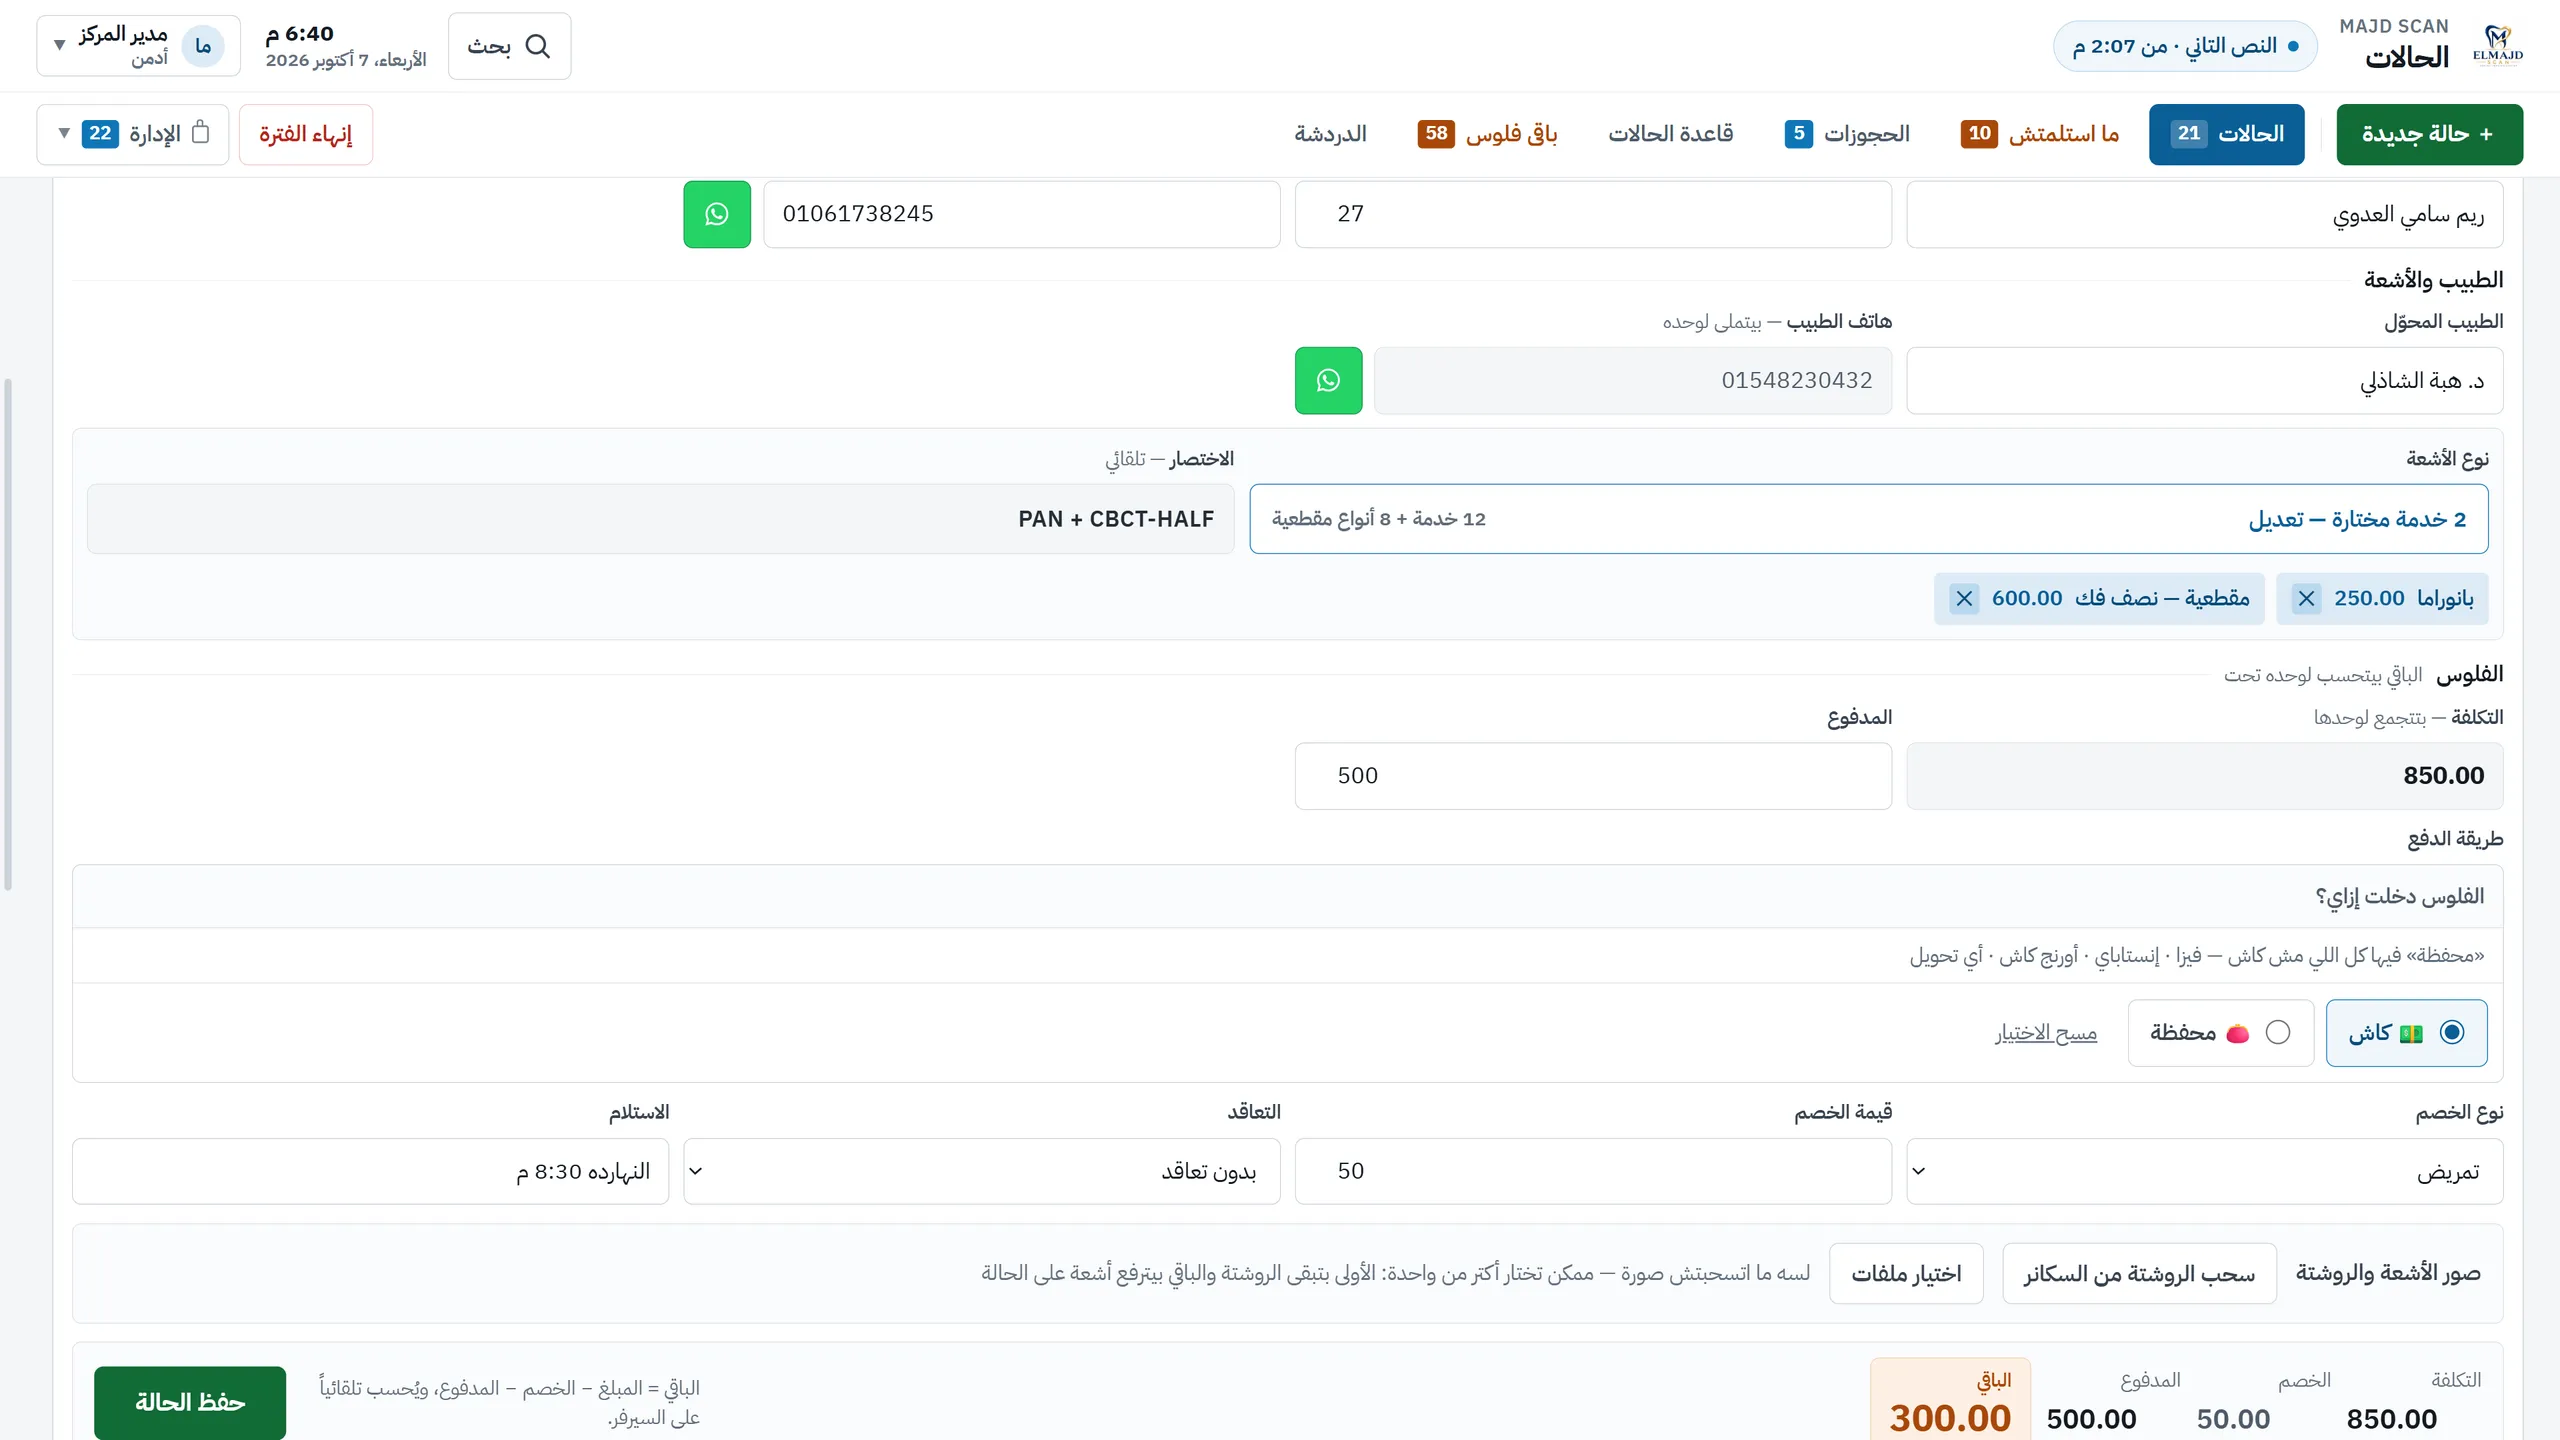Image resolution: width=2560 pixels, height=1440 pixels.
Task: Click the age field showing 27
Action: (1593, 214)
